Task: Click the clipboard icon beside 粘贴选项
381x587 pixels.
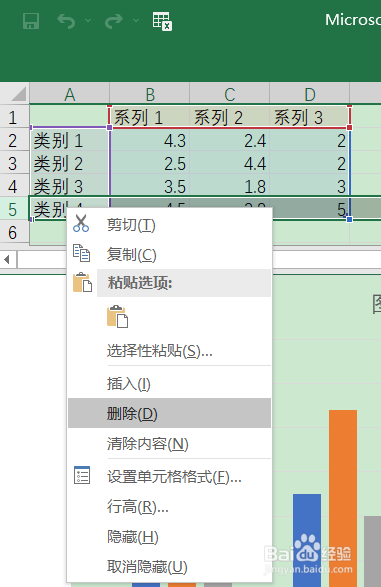Action: point(82,282)
